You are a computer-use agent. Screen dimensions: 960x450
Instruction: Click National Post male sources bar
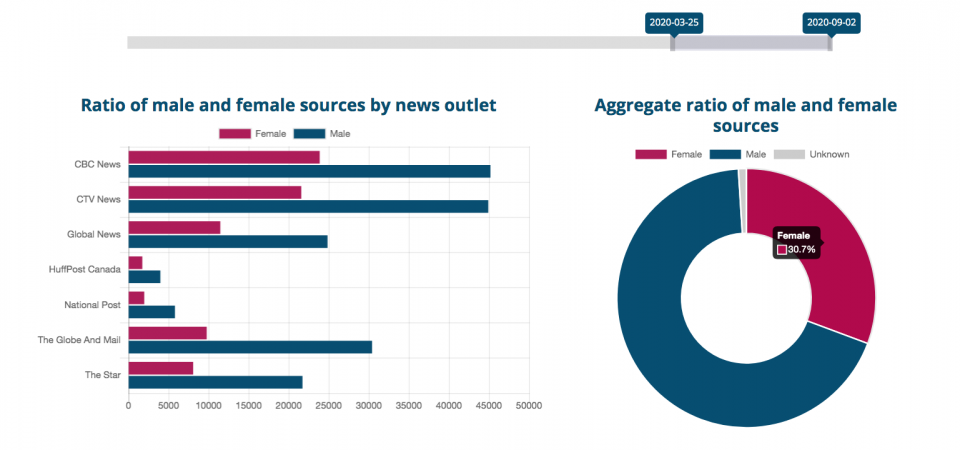[151, 312]
